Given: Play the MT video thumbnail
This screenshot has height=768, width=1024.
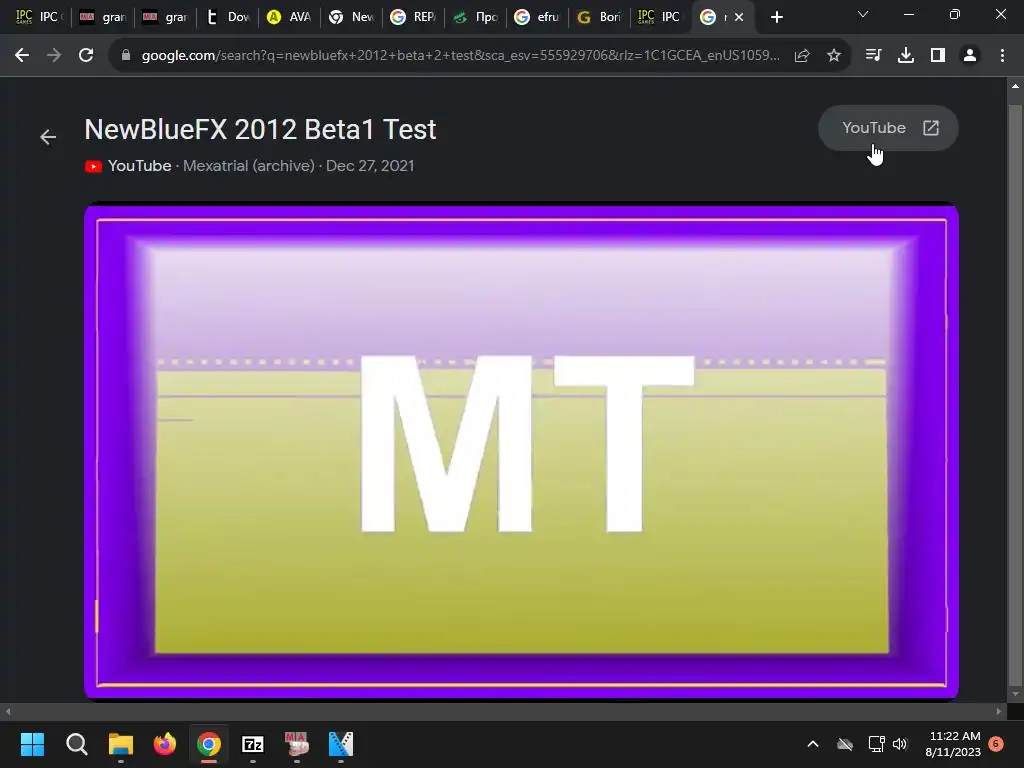Looking at the screenshot, I should click(x=521, y=451).
